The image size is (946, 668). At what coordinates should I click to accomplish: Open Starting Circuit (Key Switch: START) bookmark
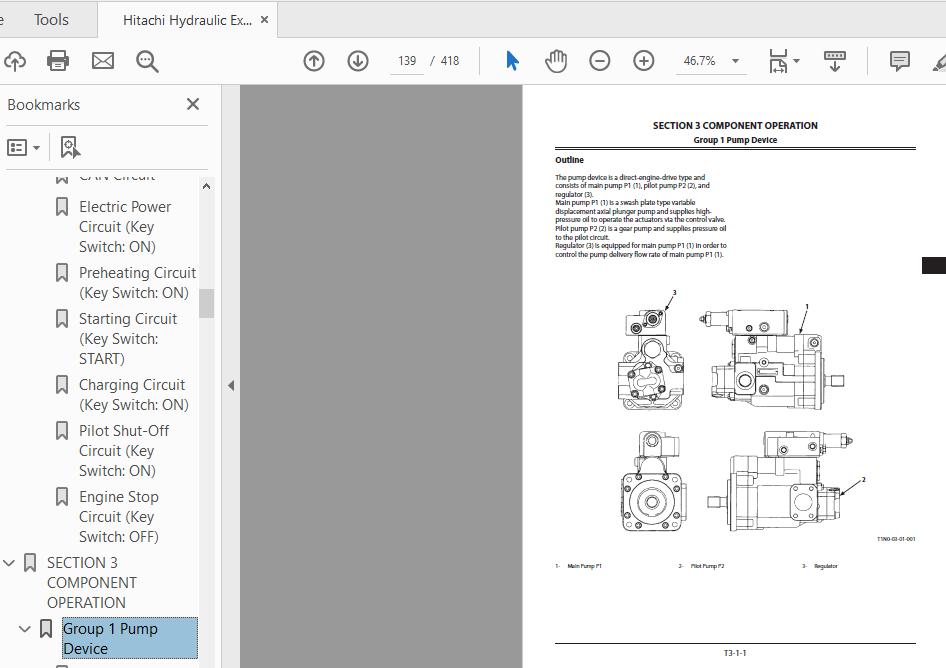[x=128, y=339]
